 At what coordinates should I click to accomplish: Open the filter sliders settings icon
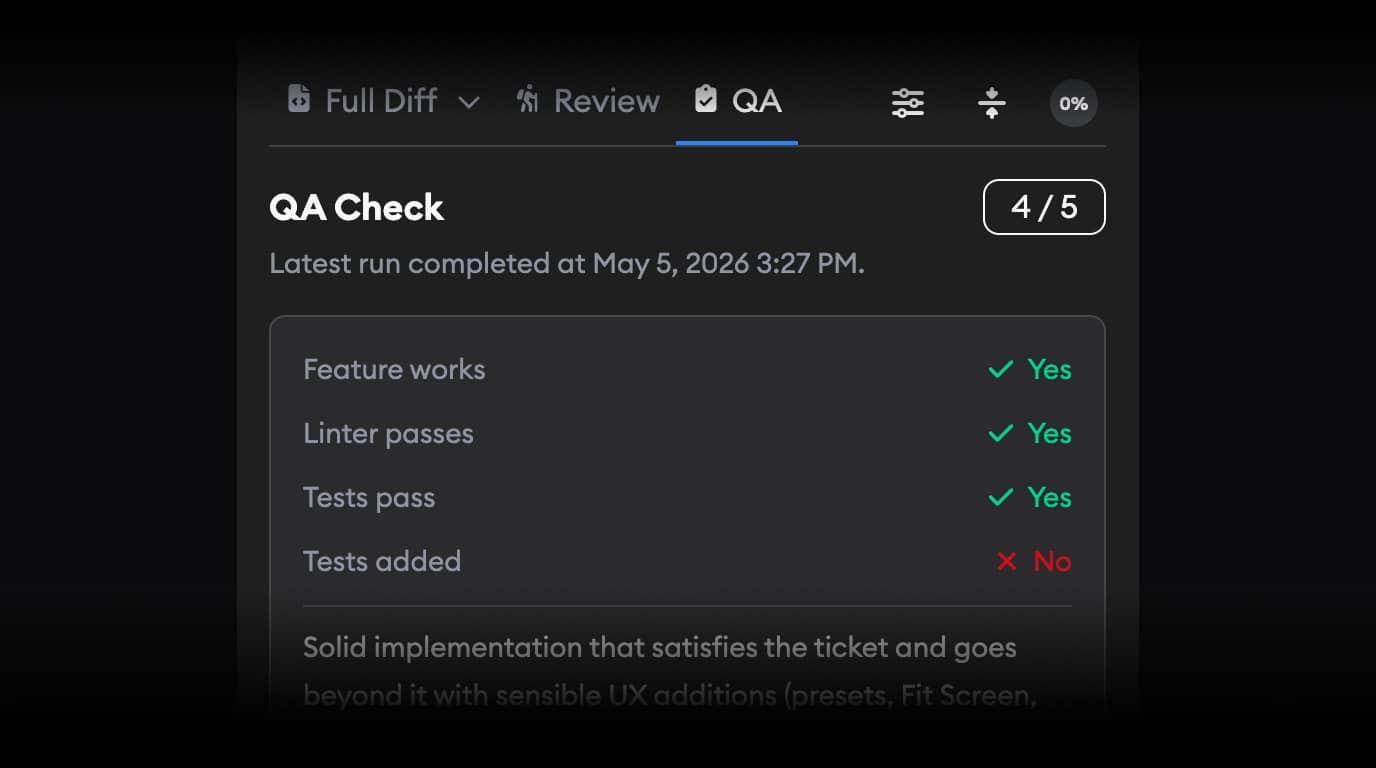point(908,103)
